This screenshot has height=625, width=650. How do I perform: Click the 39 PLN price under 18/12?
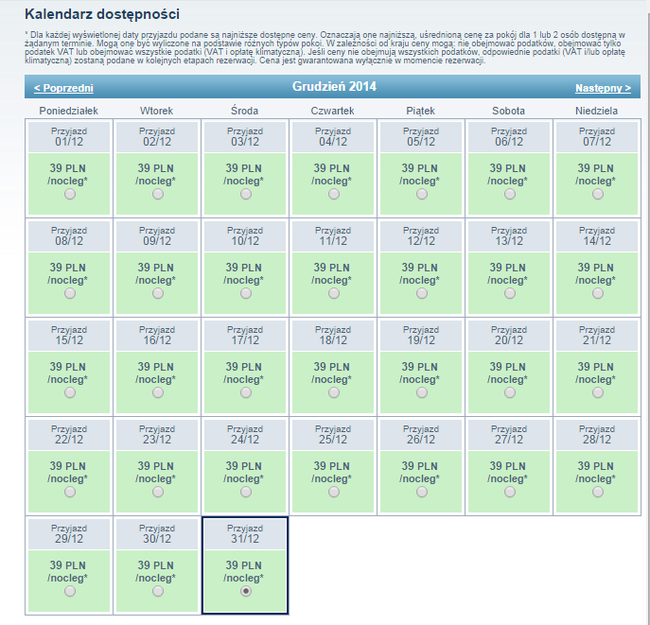point(331,367)
